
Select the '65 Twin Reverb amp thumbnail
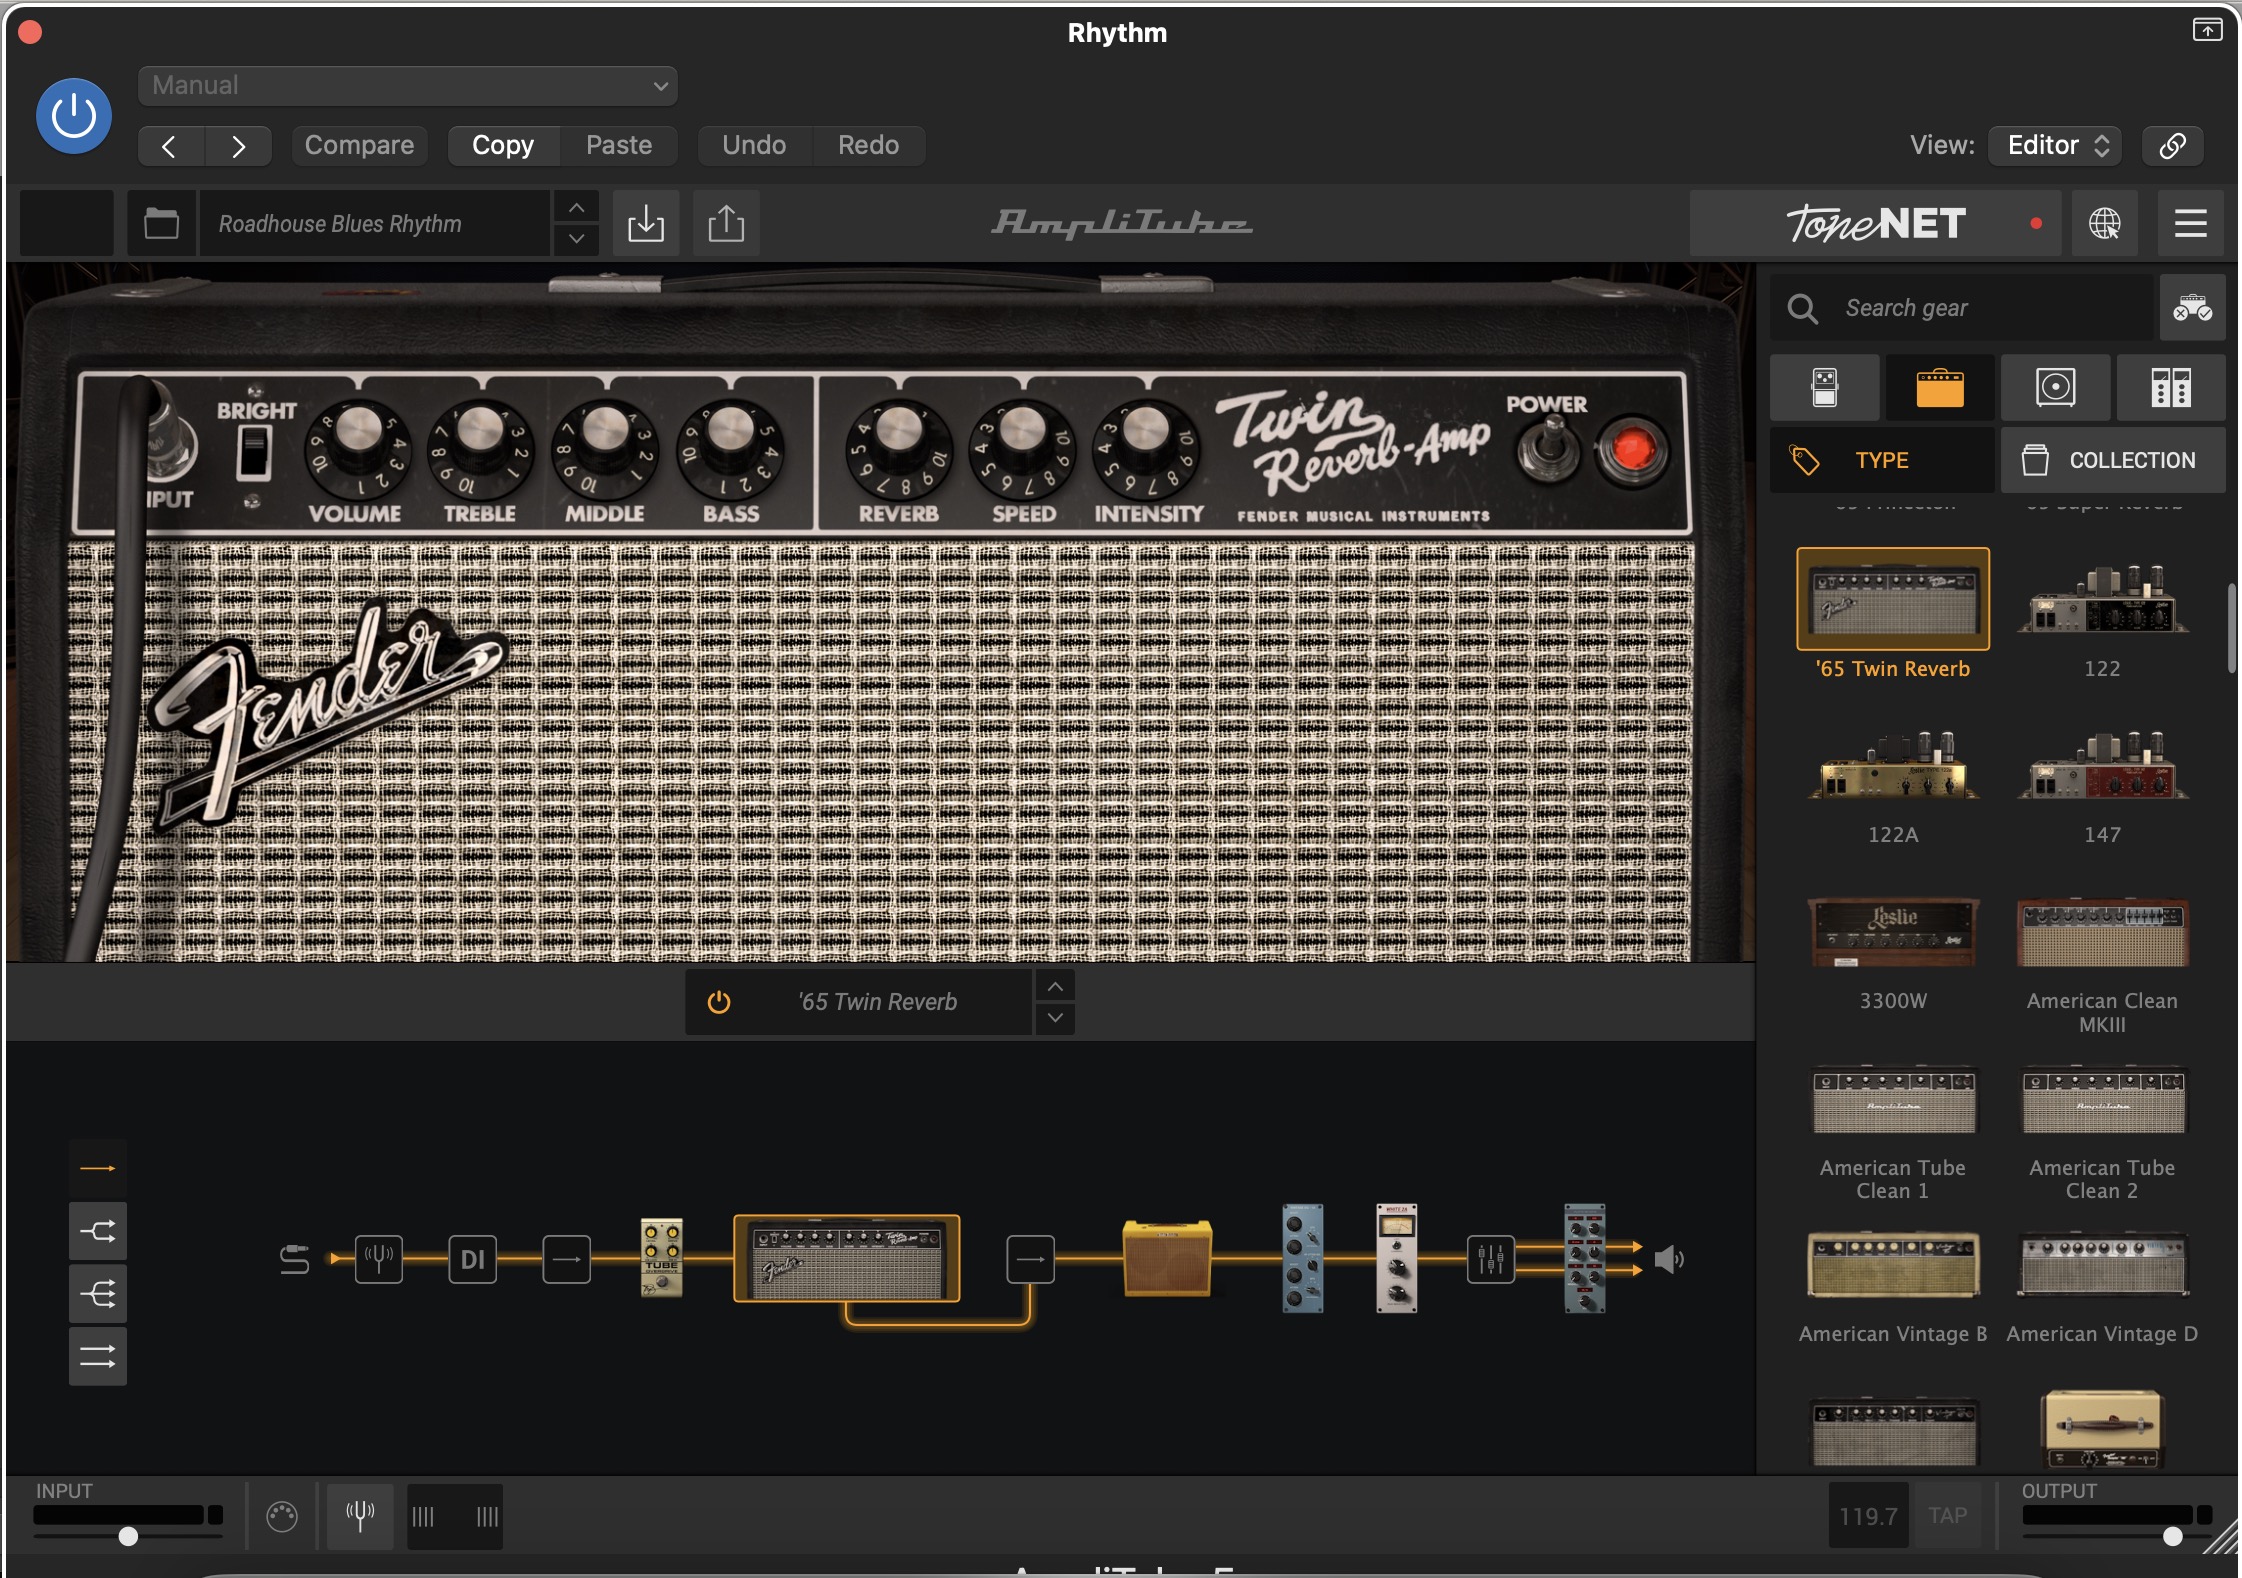tap(1893, 600)
